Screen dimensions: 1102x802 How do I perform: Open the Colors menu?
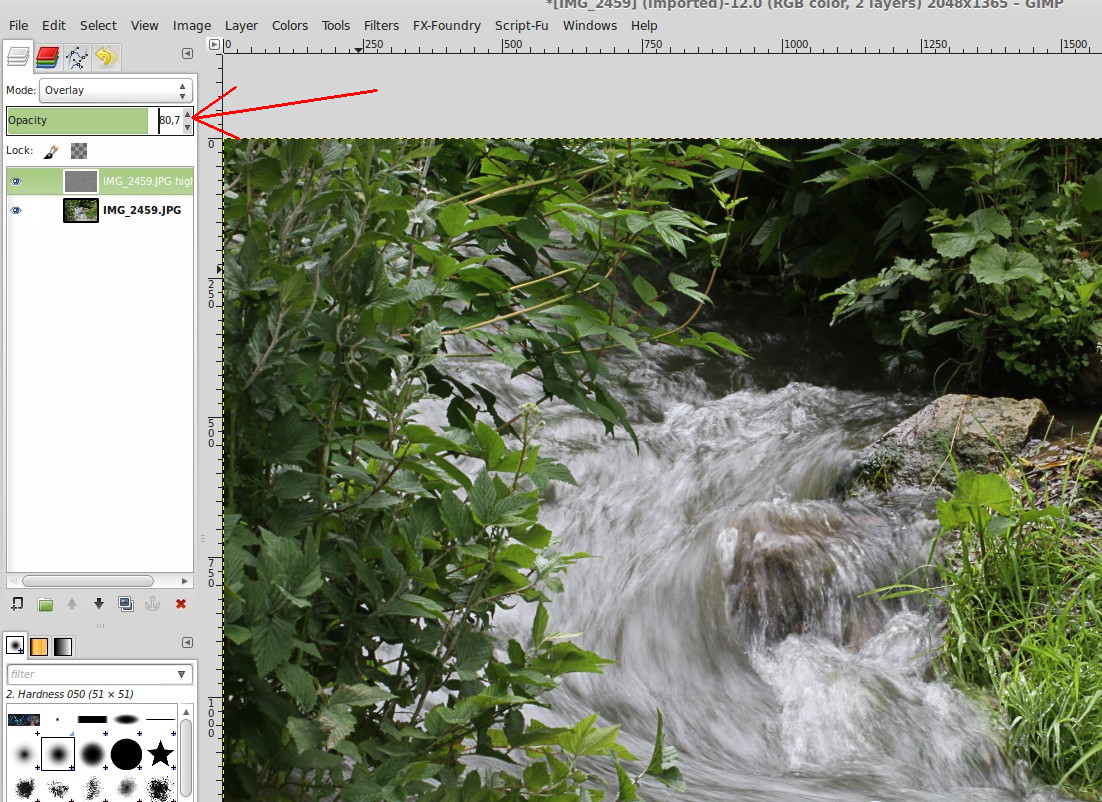pos(290,25)
